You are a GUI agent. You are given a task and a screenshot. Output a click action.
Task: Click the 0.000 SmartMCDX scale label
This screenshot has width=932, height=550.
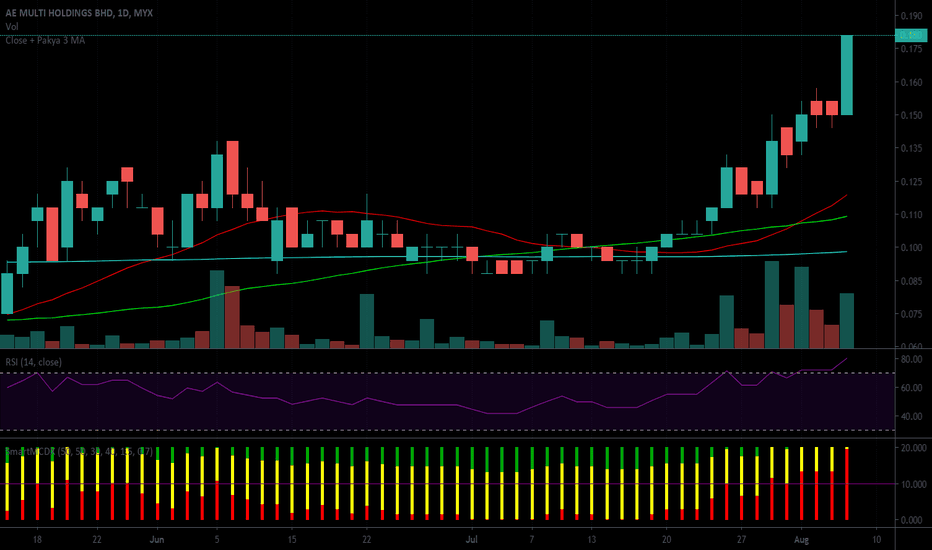[912, 520]
